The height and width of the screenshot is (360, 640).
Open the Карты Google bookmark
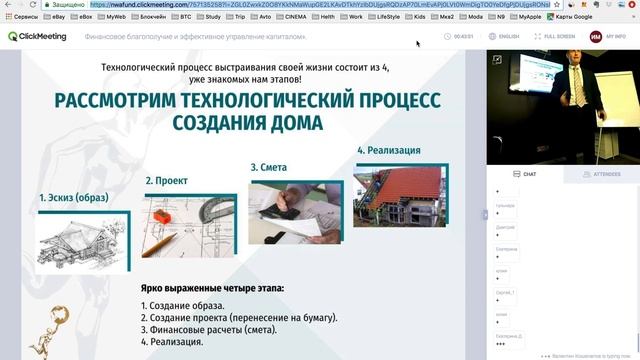[569, 17]
